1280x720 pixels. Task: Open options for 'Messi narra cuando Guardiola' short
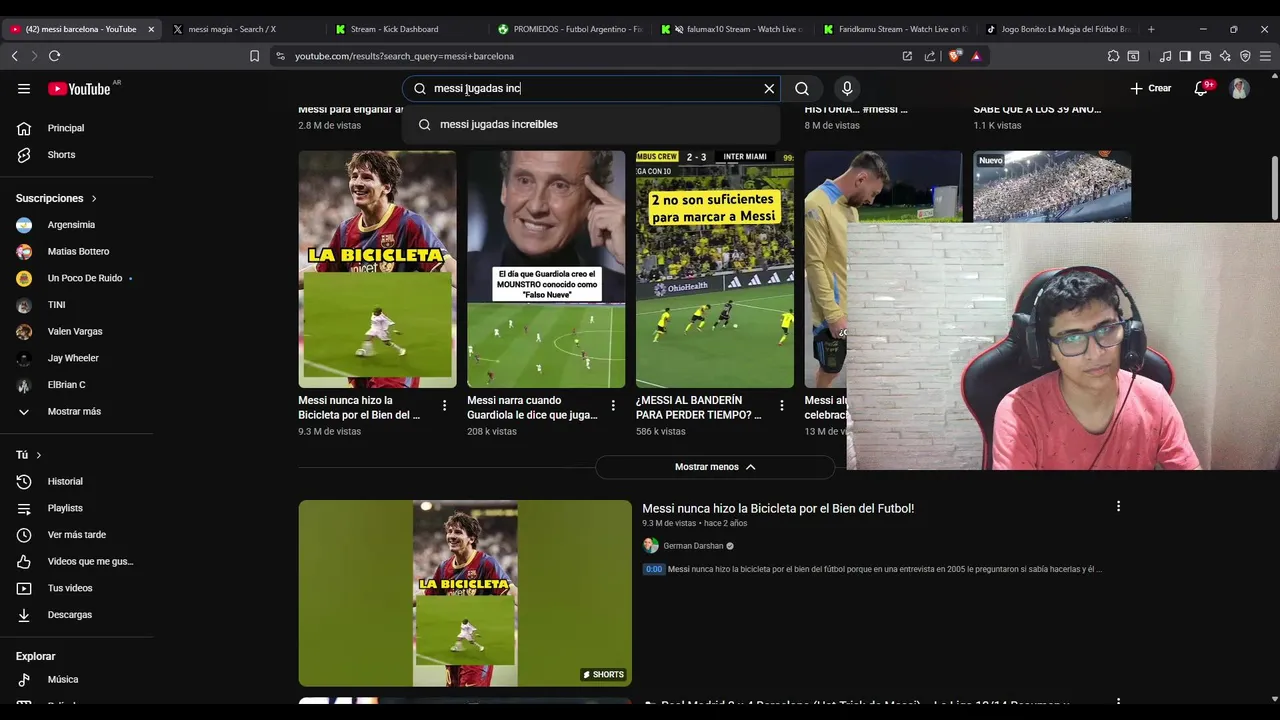coord(613,406)
